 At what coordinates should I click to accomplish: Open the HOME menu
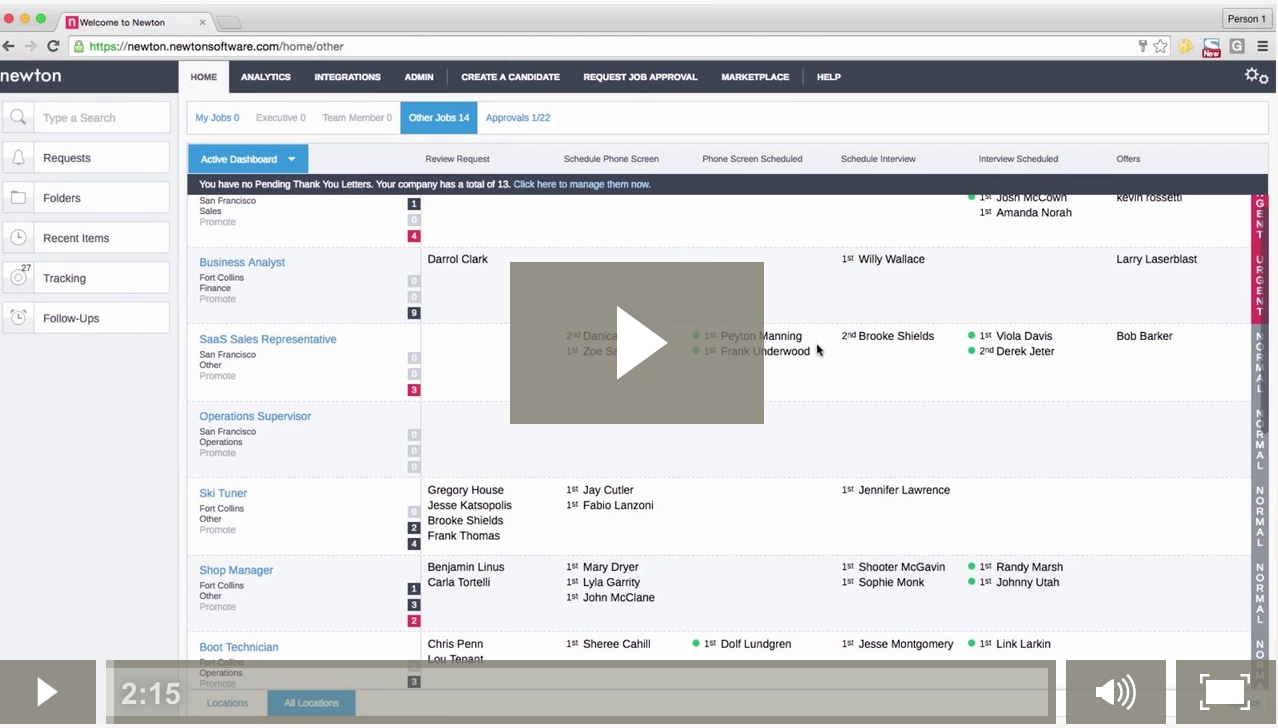[x=204, y=77]
